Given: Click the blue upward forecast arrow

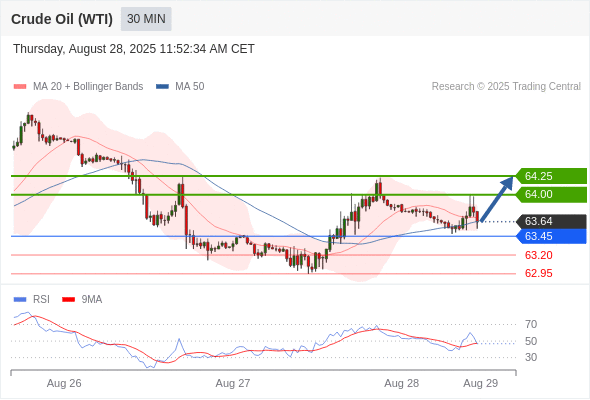Looking at the screenshot, I should click(497, 199).
